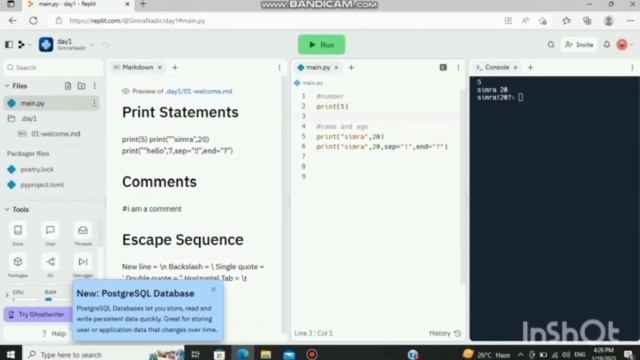Open Bandicam recorder in taskbar

click(x=312, y=354)
